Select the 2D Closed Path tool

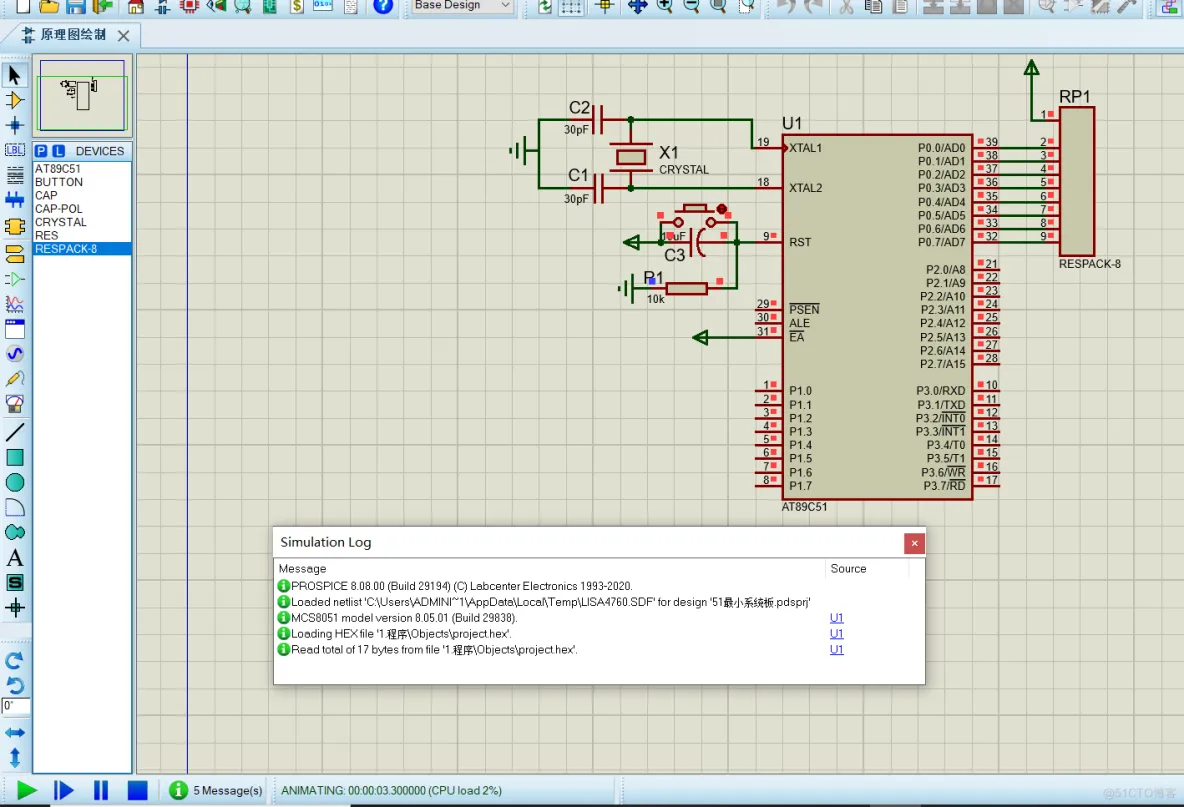tap(14, 532)
